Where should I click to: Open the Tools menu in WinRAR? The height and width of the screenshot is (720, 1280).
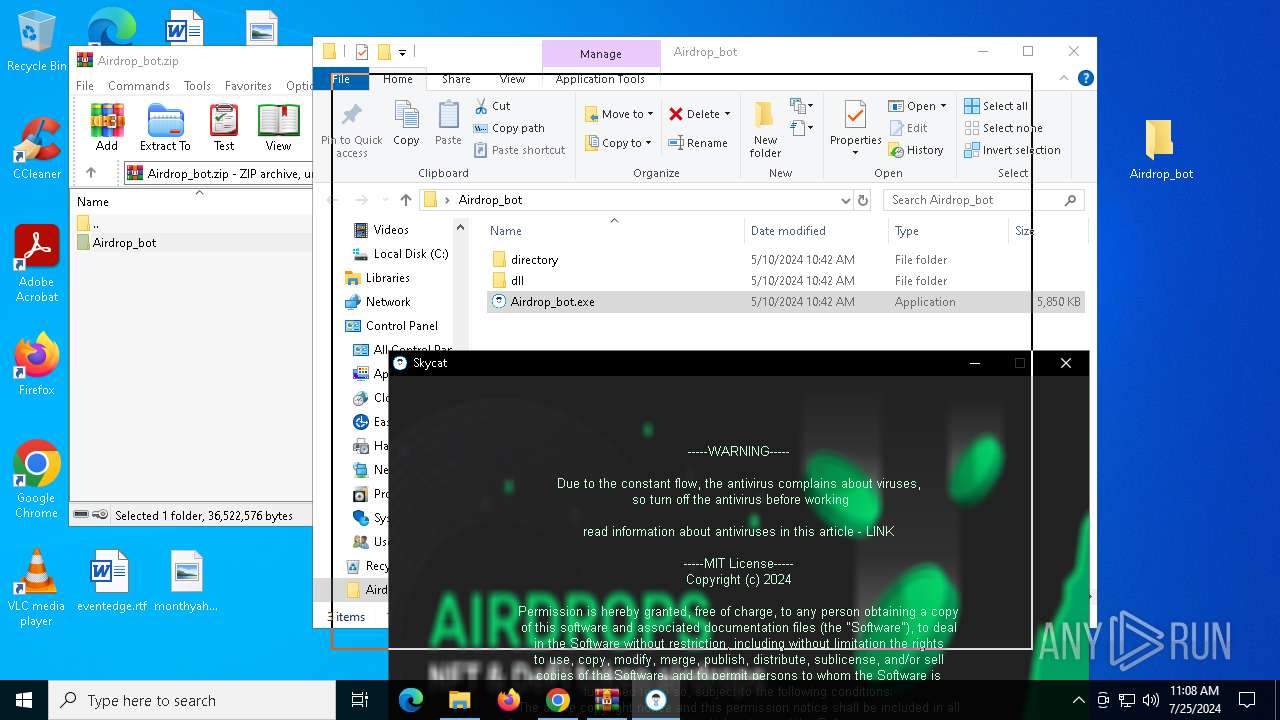pyautogui.click(x=197, y=86)
